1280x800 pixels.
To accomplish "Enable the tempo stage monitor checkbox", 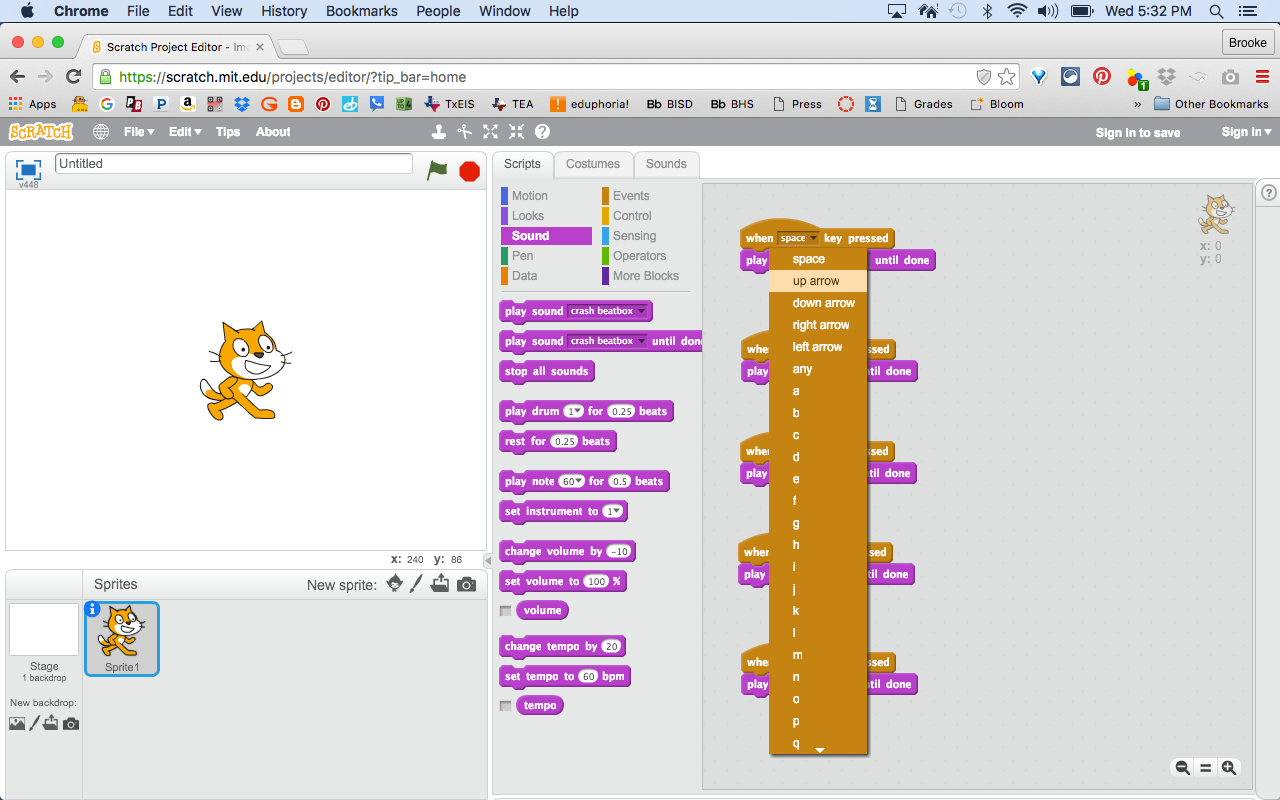I will 505,705.
